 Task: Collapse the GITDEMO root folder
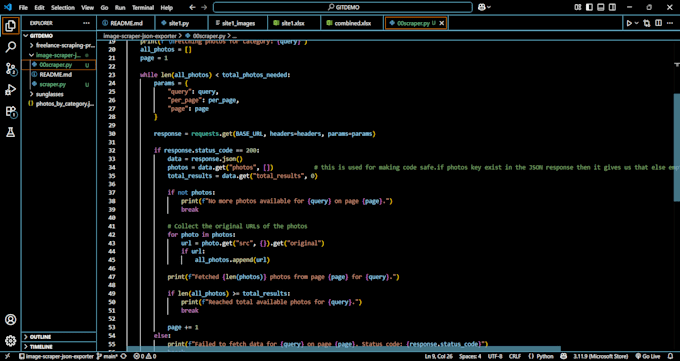pyautogui.click(x=26, y=36)
